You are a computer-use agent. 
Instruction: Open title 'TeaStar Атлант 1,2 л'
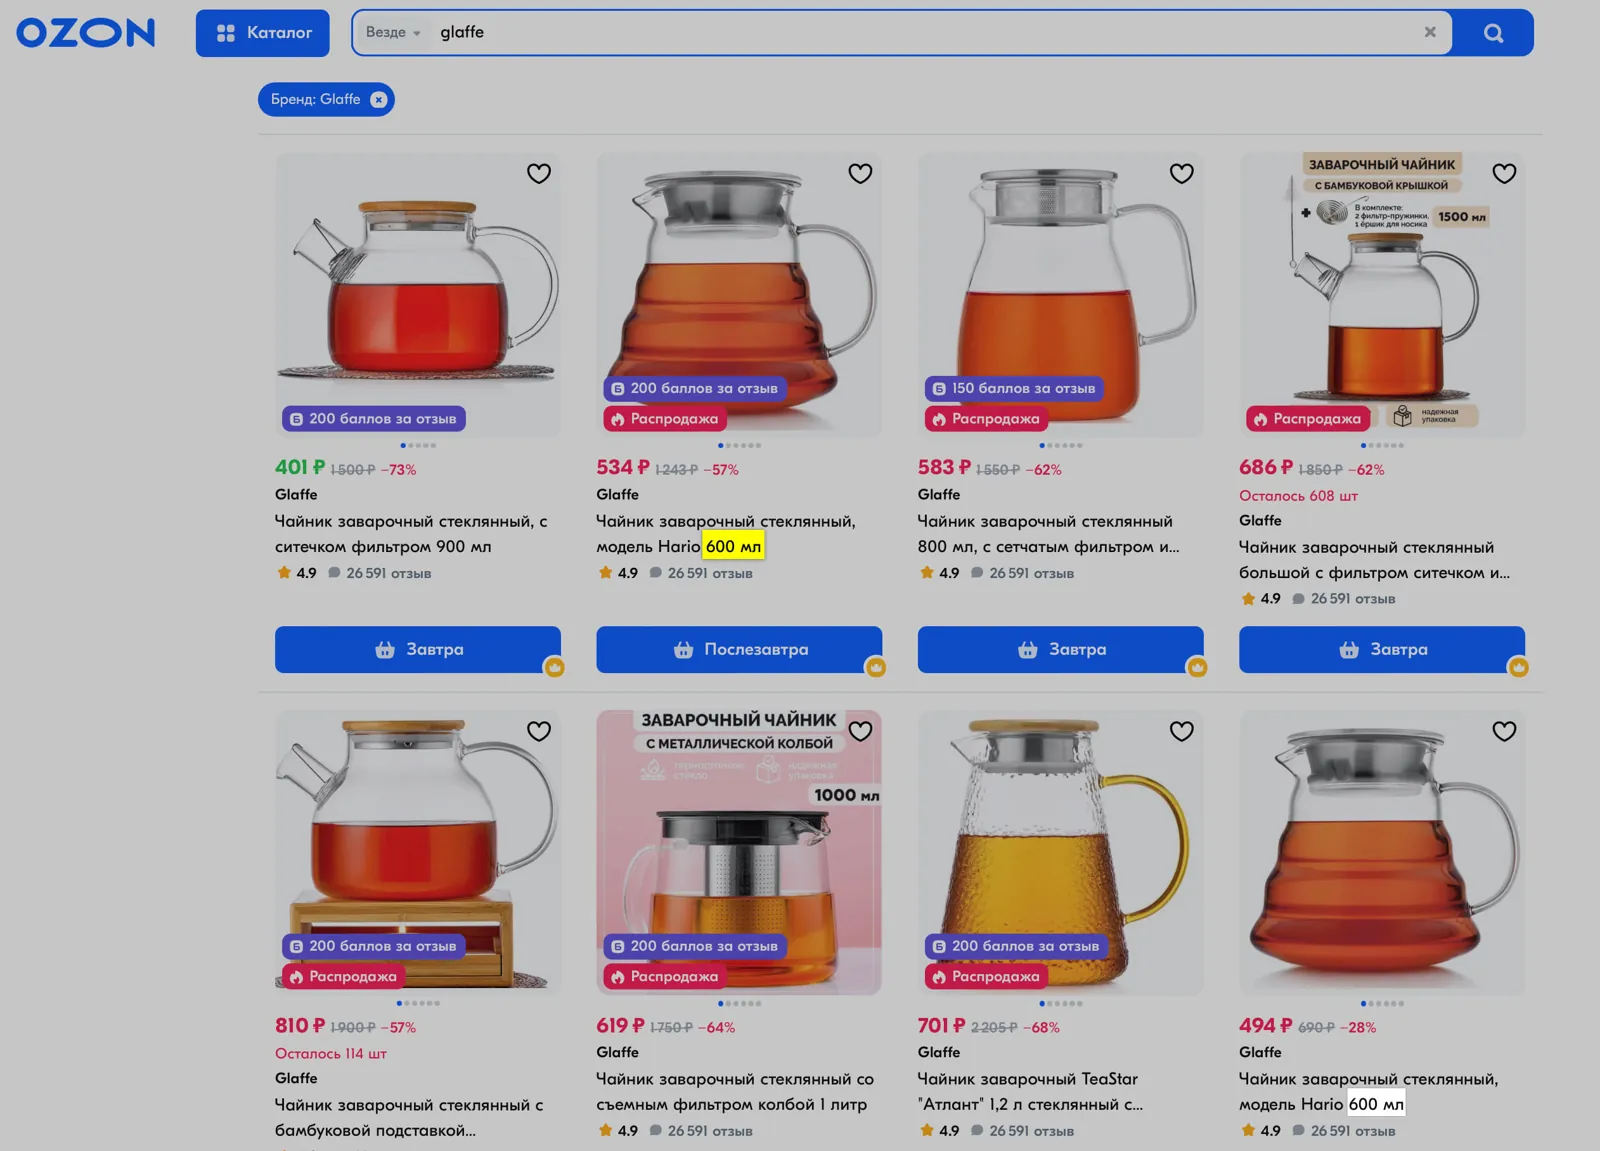1030,1092
